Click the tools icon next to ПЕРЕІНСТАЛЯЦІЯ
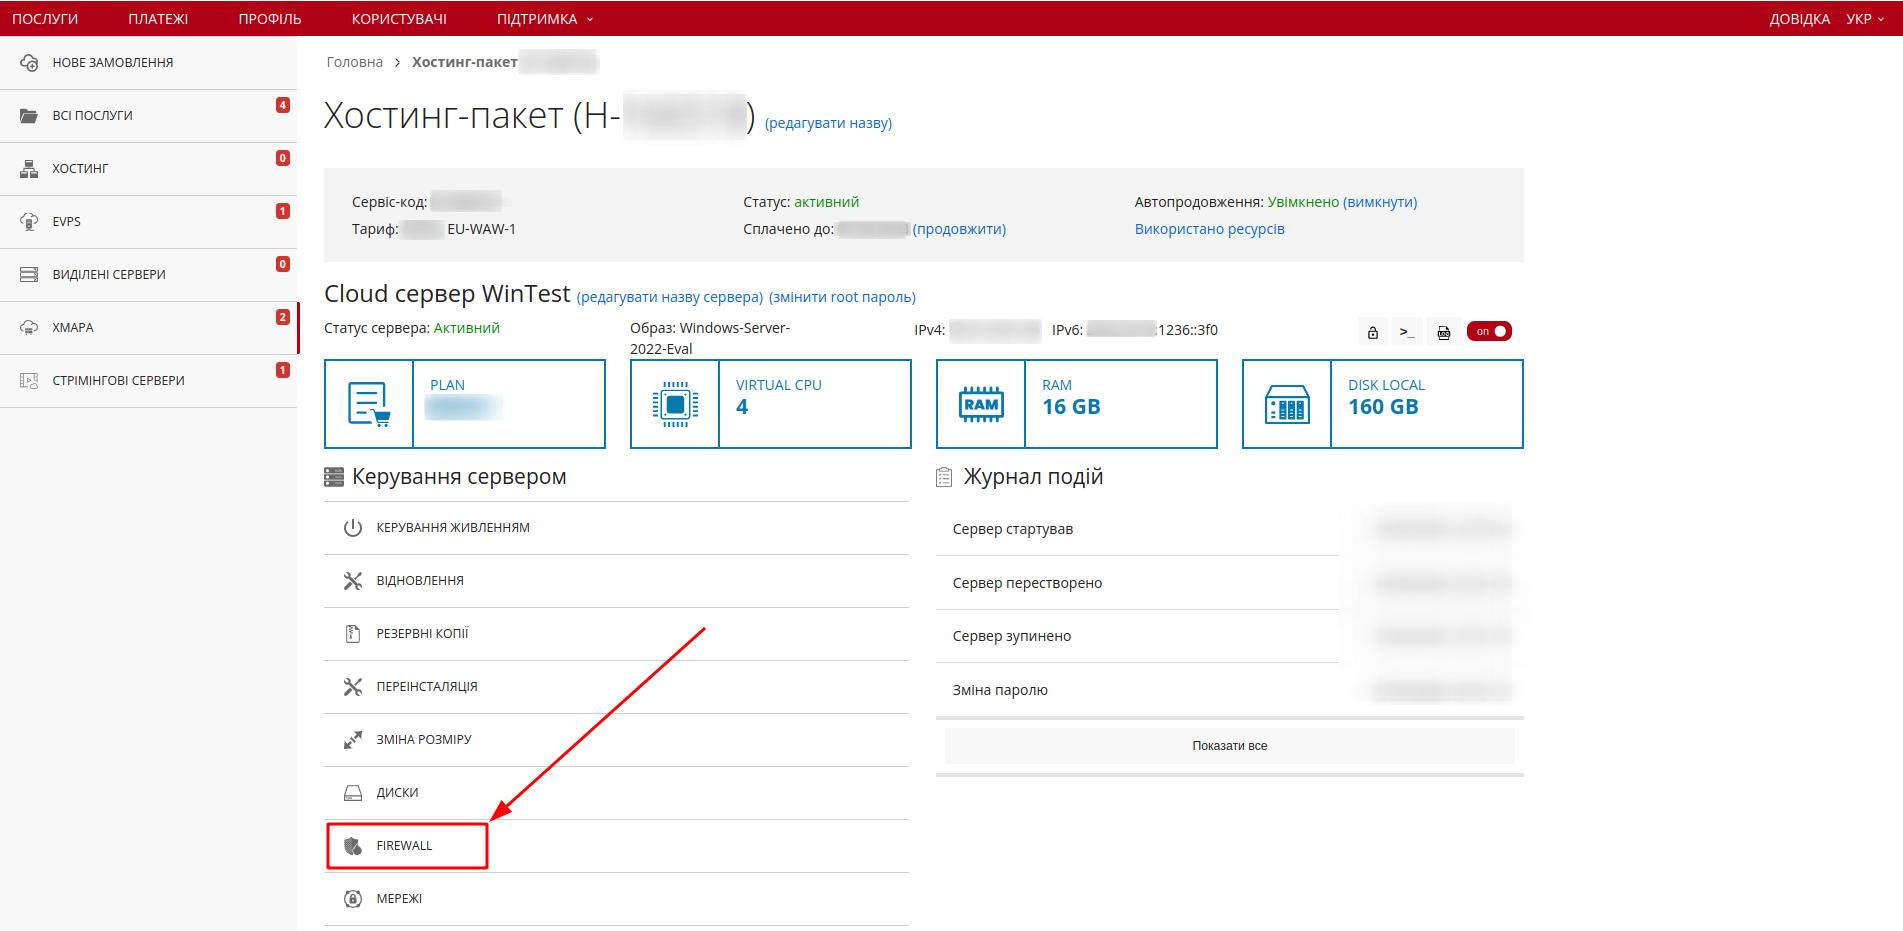 (353, 687)
